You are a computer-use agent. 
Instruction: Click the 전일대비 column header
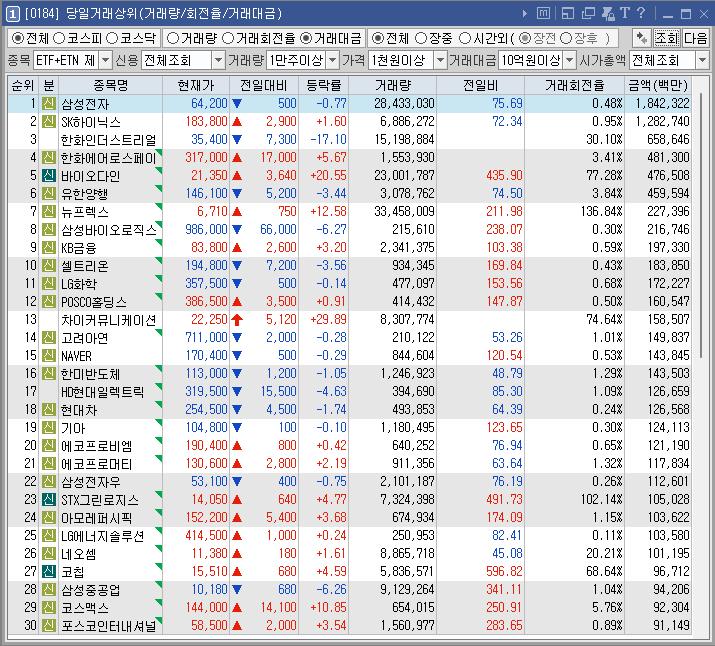coord(264,85)
